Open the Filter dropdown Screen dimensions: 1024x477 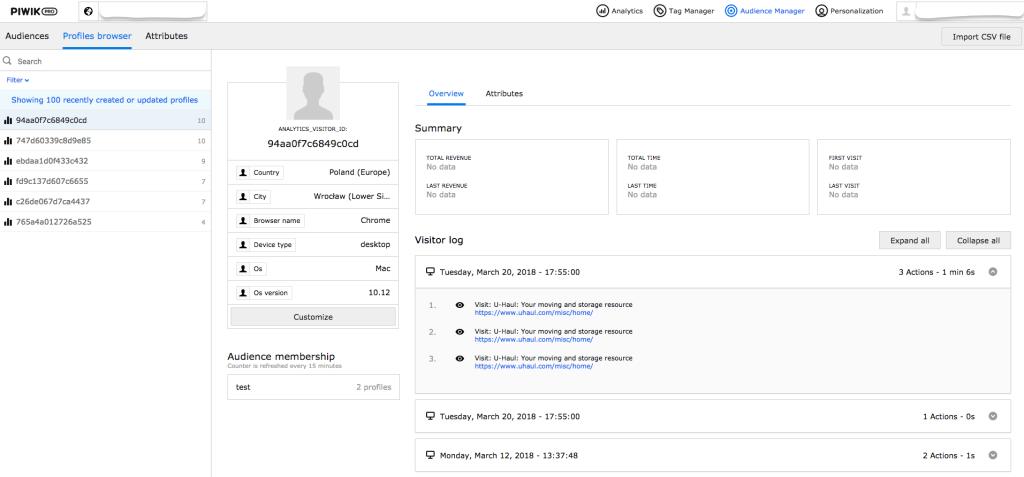point(18,80)
